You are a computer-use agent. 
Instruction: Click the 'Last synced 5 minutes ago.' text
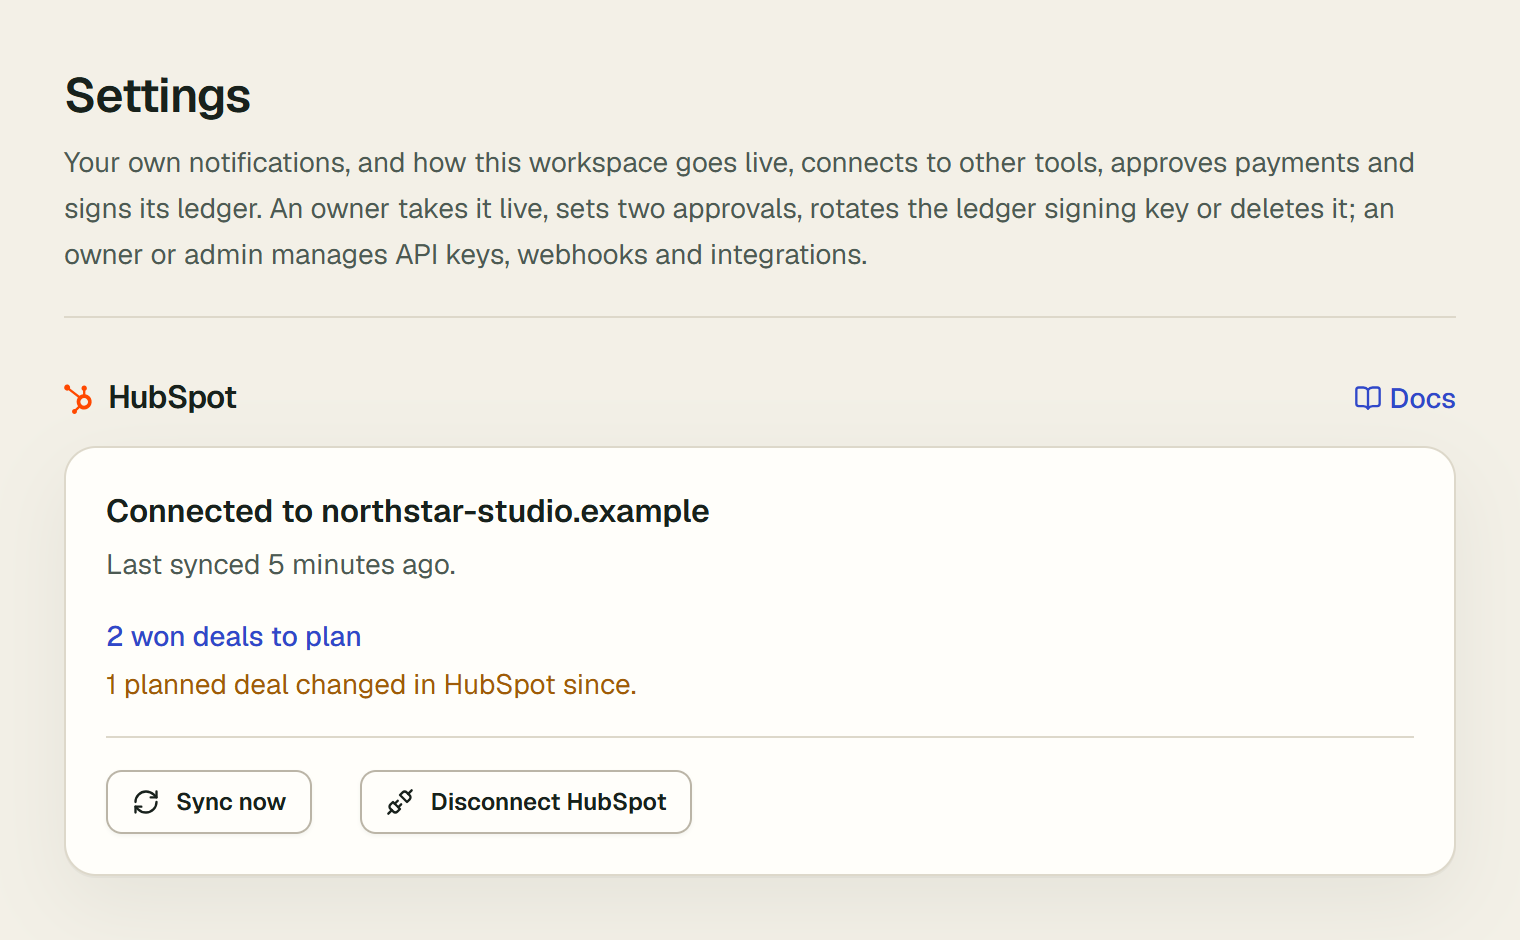[x=281, y=565]
